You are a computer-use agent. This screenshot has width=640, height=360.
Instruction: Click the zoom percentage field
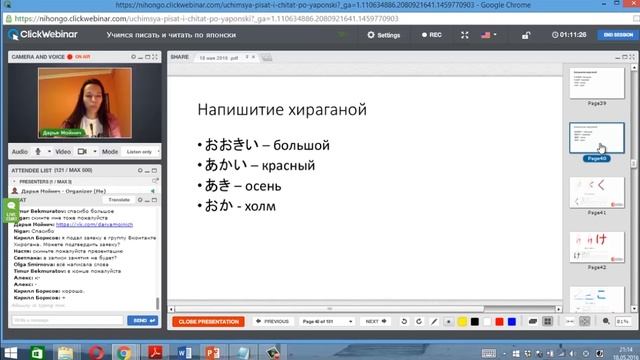tap(623, 322)
